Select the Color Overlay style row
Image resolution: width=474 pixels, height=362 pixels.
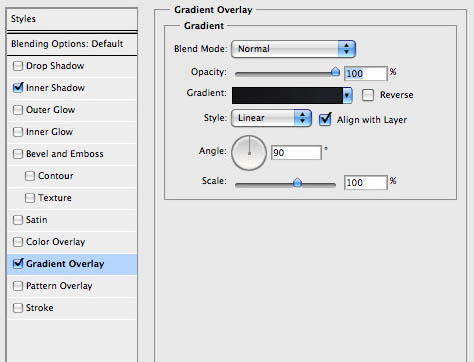point(72,242)
